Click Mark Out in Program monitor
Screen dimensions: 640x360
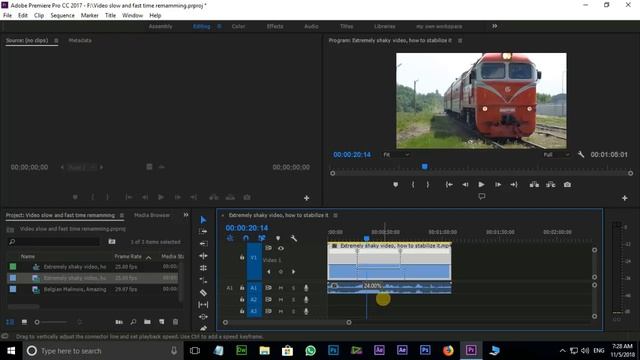click(428, 184)
